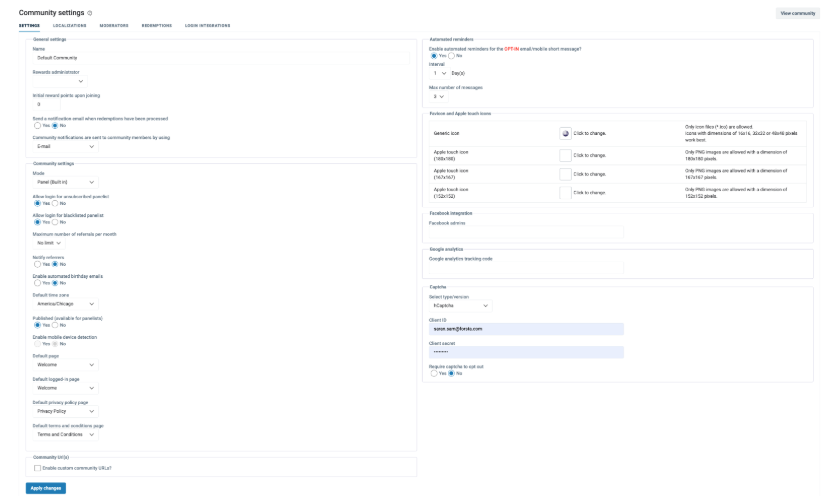Click the Captcha Client ID field
The width and height of the screenshot is (831, 496).
point(526,329)
